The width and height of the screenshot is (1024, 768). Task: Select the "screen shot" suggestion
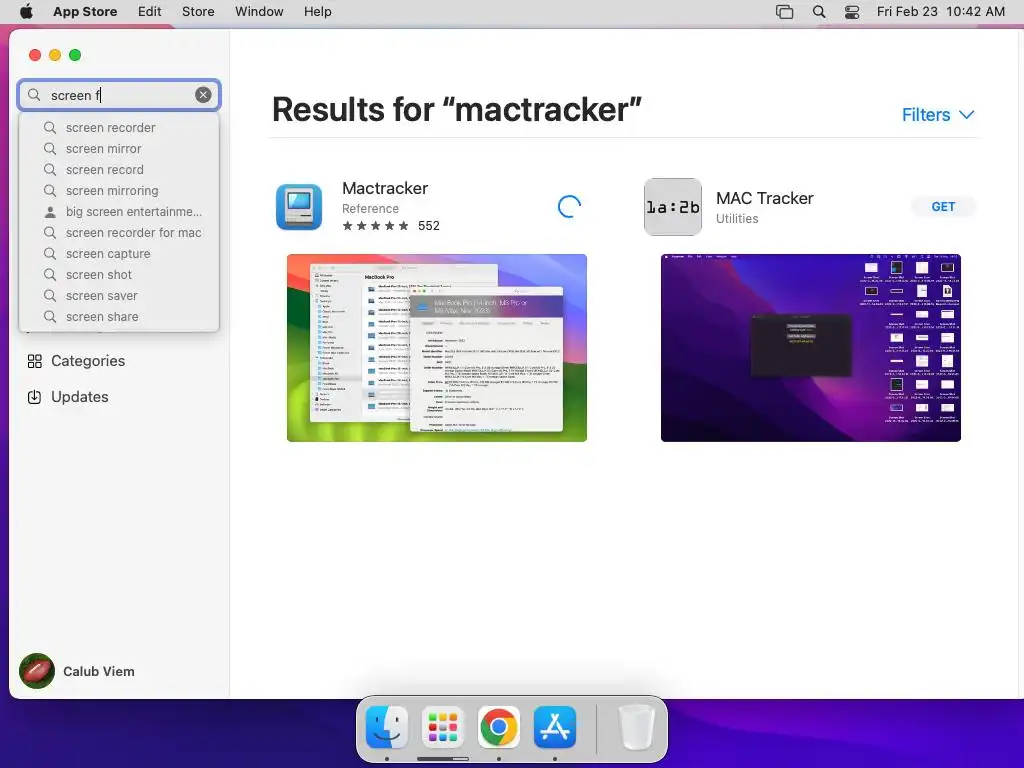tap(119, 274)
